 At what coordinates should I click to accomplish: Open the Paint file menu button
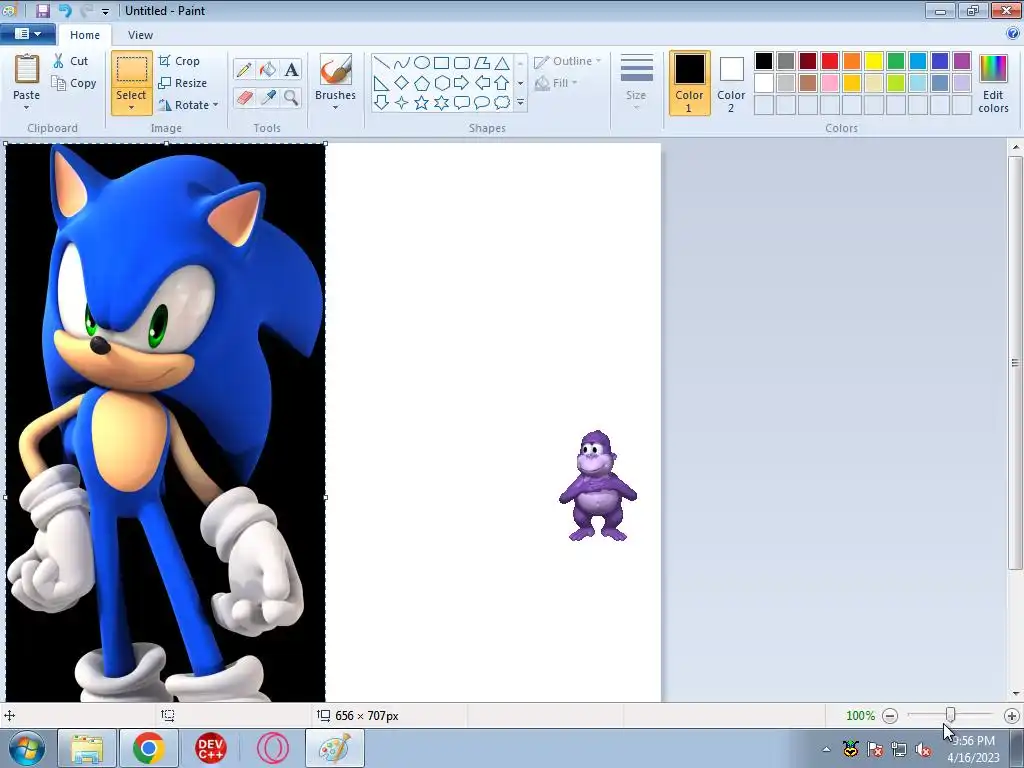(x=27, y=34)
